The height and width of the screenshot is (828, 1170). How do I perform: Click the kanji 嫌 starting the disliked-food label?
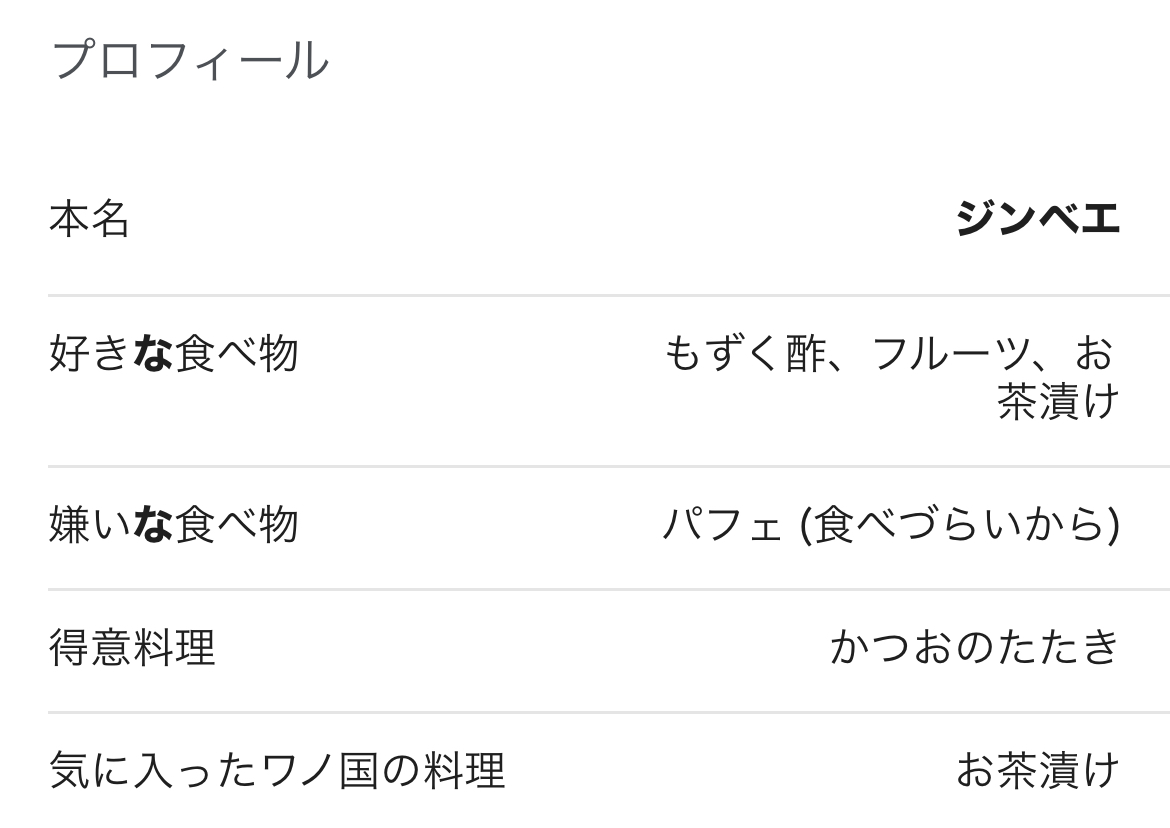[69, 525]
